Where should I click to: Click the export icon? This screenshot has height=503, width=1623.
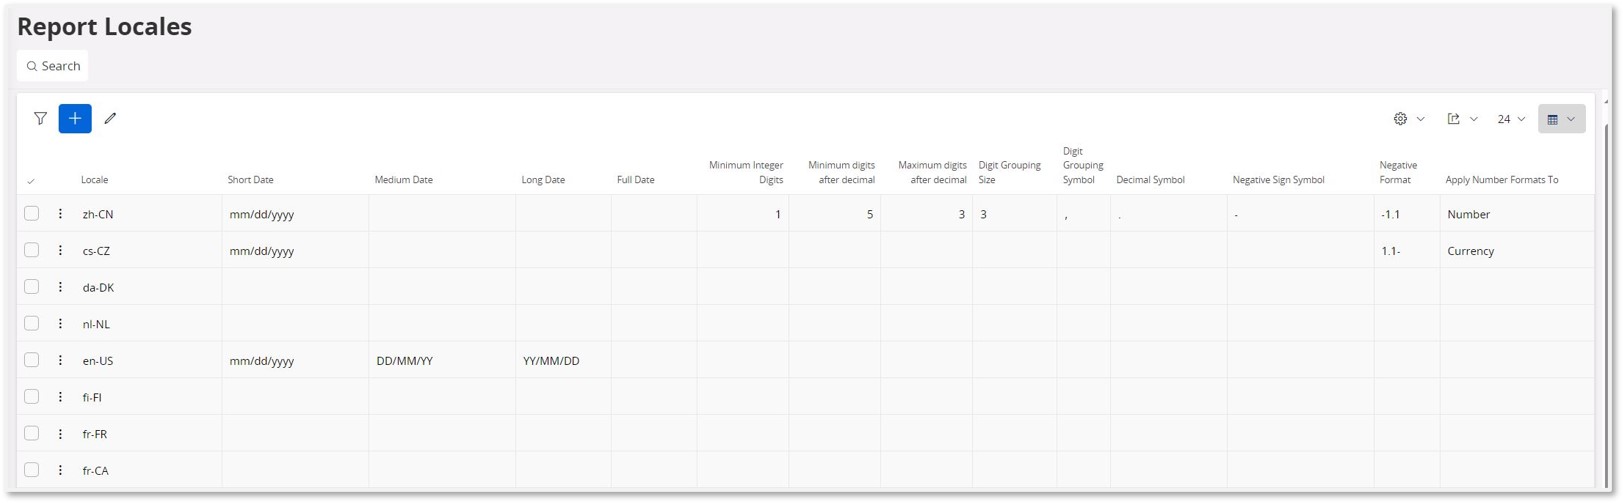pos(1453,119)
